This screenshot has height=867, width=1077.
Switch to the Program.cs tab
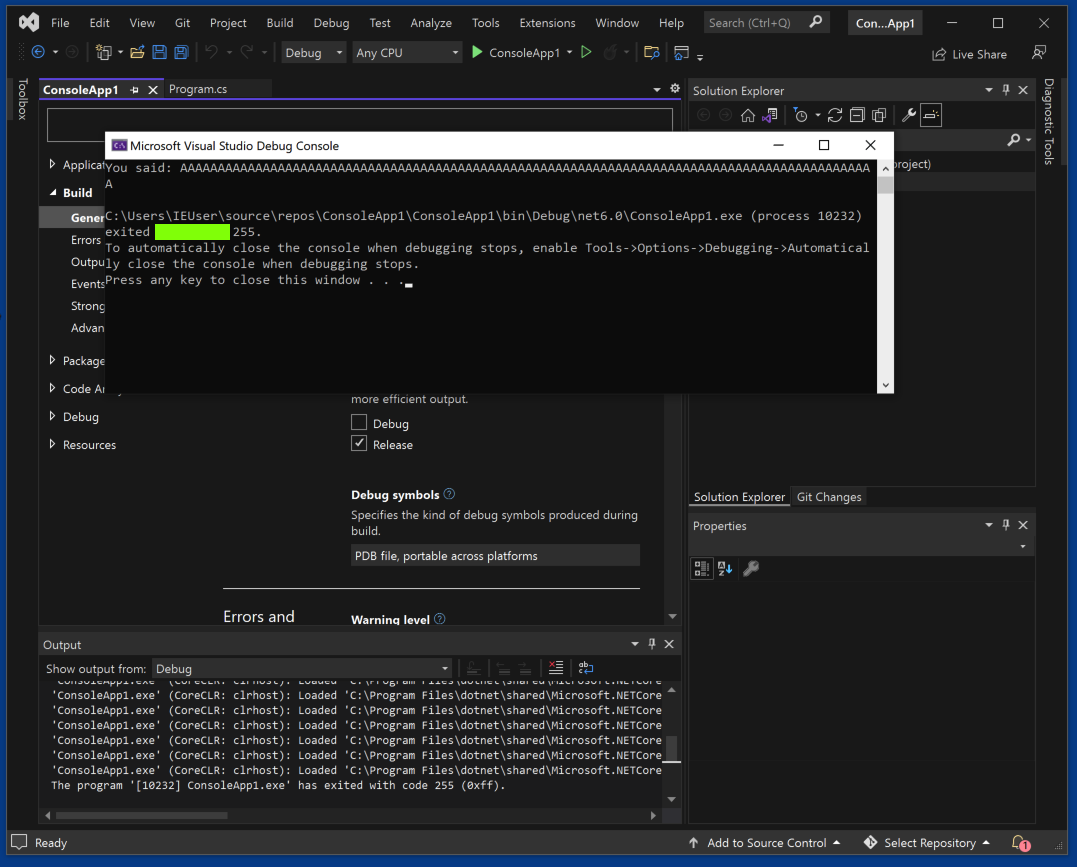198,89
